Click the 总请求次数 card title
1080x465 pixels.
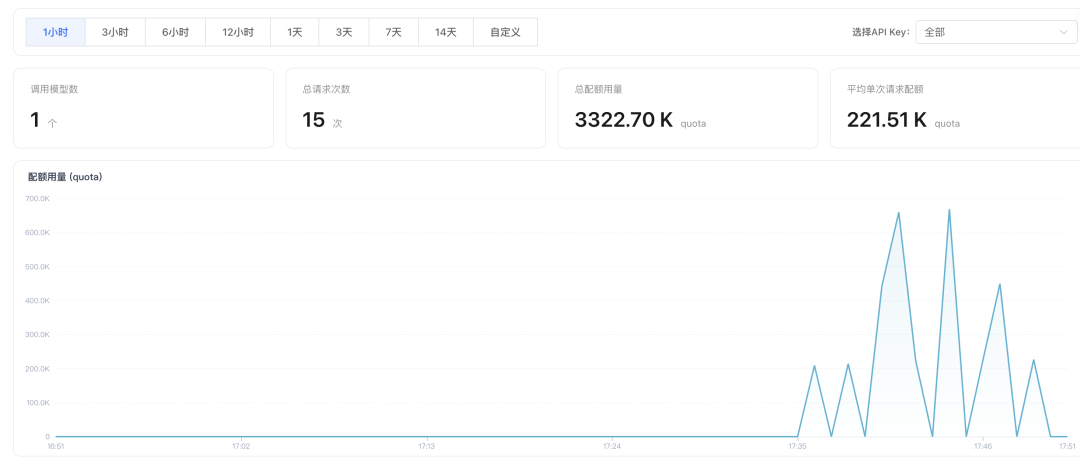[326, 90]
